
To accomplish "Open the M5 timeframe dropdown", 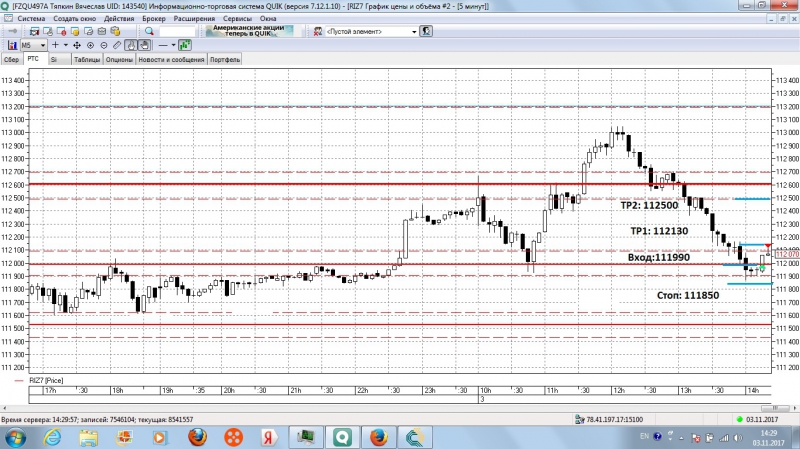I will [x=34, y=45].
